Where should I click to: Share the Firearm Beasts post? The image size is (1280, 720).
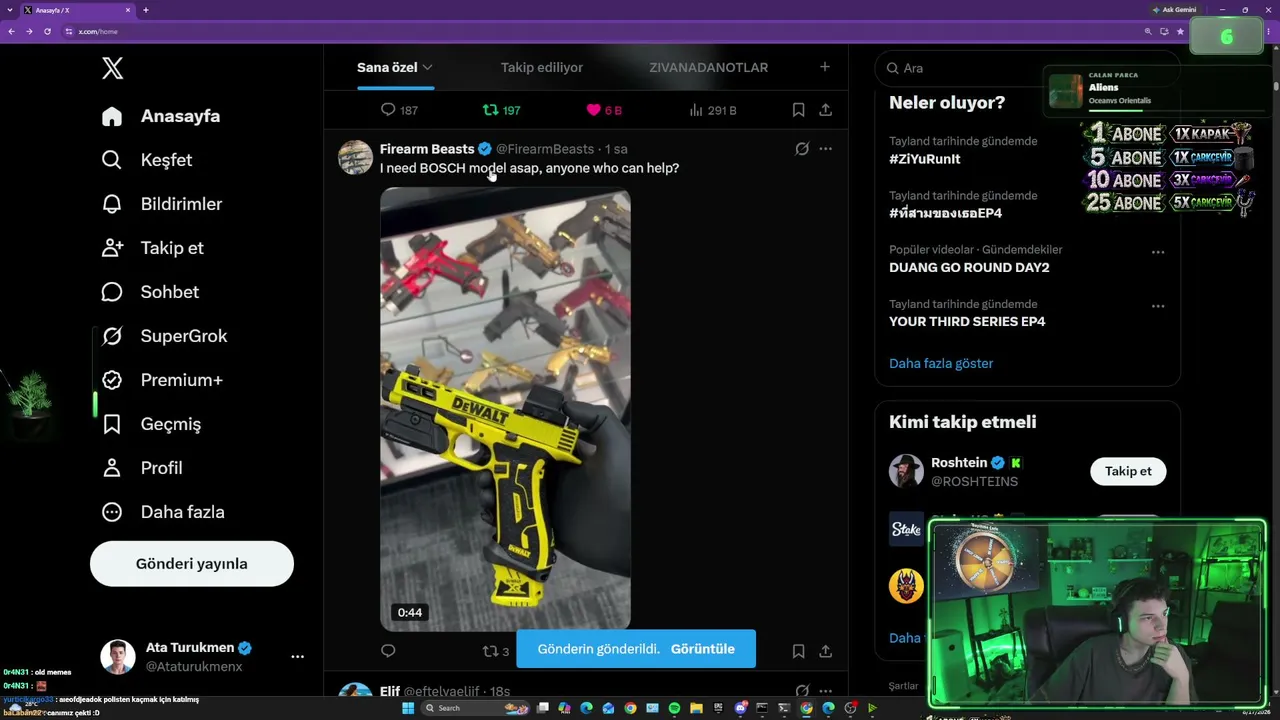click(825, 651)
